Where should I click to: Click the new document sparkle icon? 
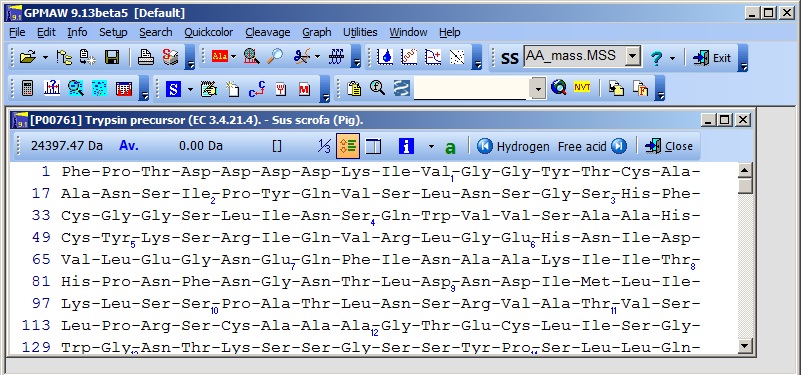tap(233, 88)
